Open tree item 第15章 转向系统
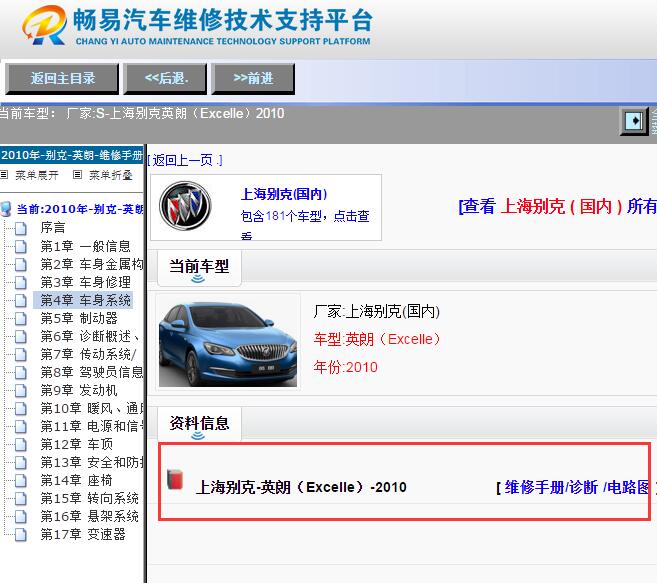Screen dimensions: 657x583 [90, 498]
